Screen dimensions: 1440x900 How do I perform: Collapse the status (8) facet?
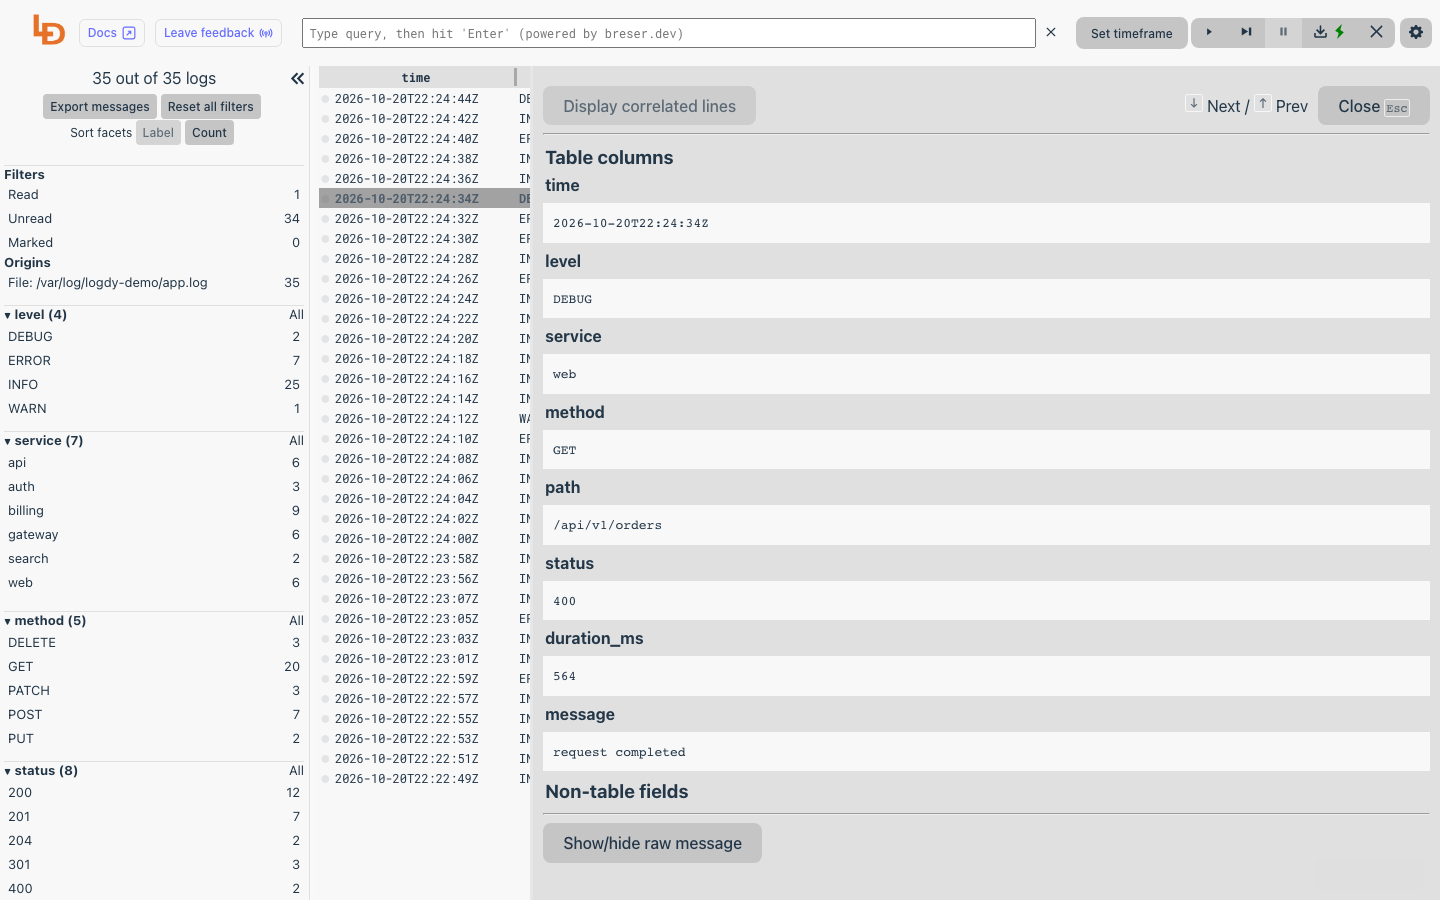(41, 771)
